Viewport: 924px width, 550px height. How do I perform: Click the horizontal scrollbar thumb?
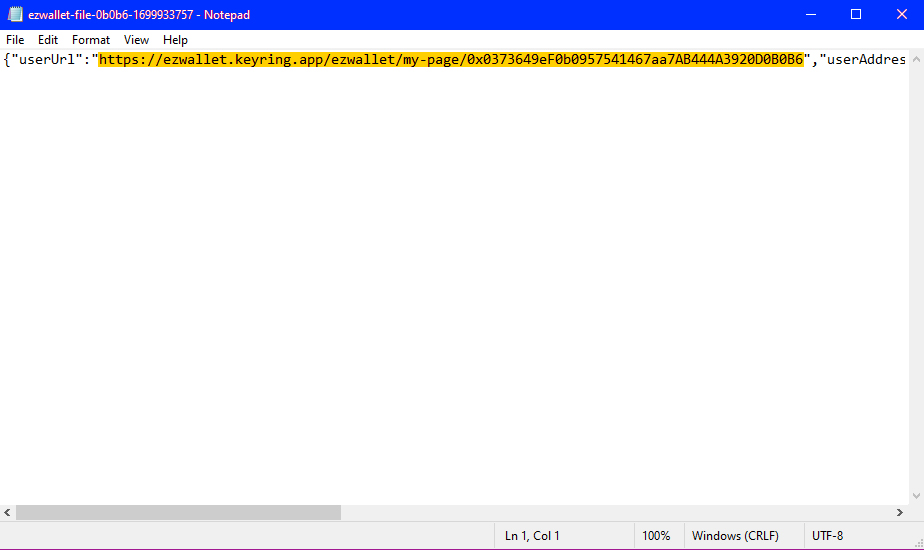click(178, 513)
